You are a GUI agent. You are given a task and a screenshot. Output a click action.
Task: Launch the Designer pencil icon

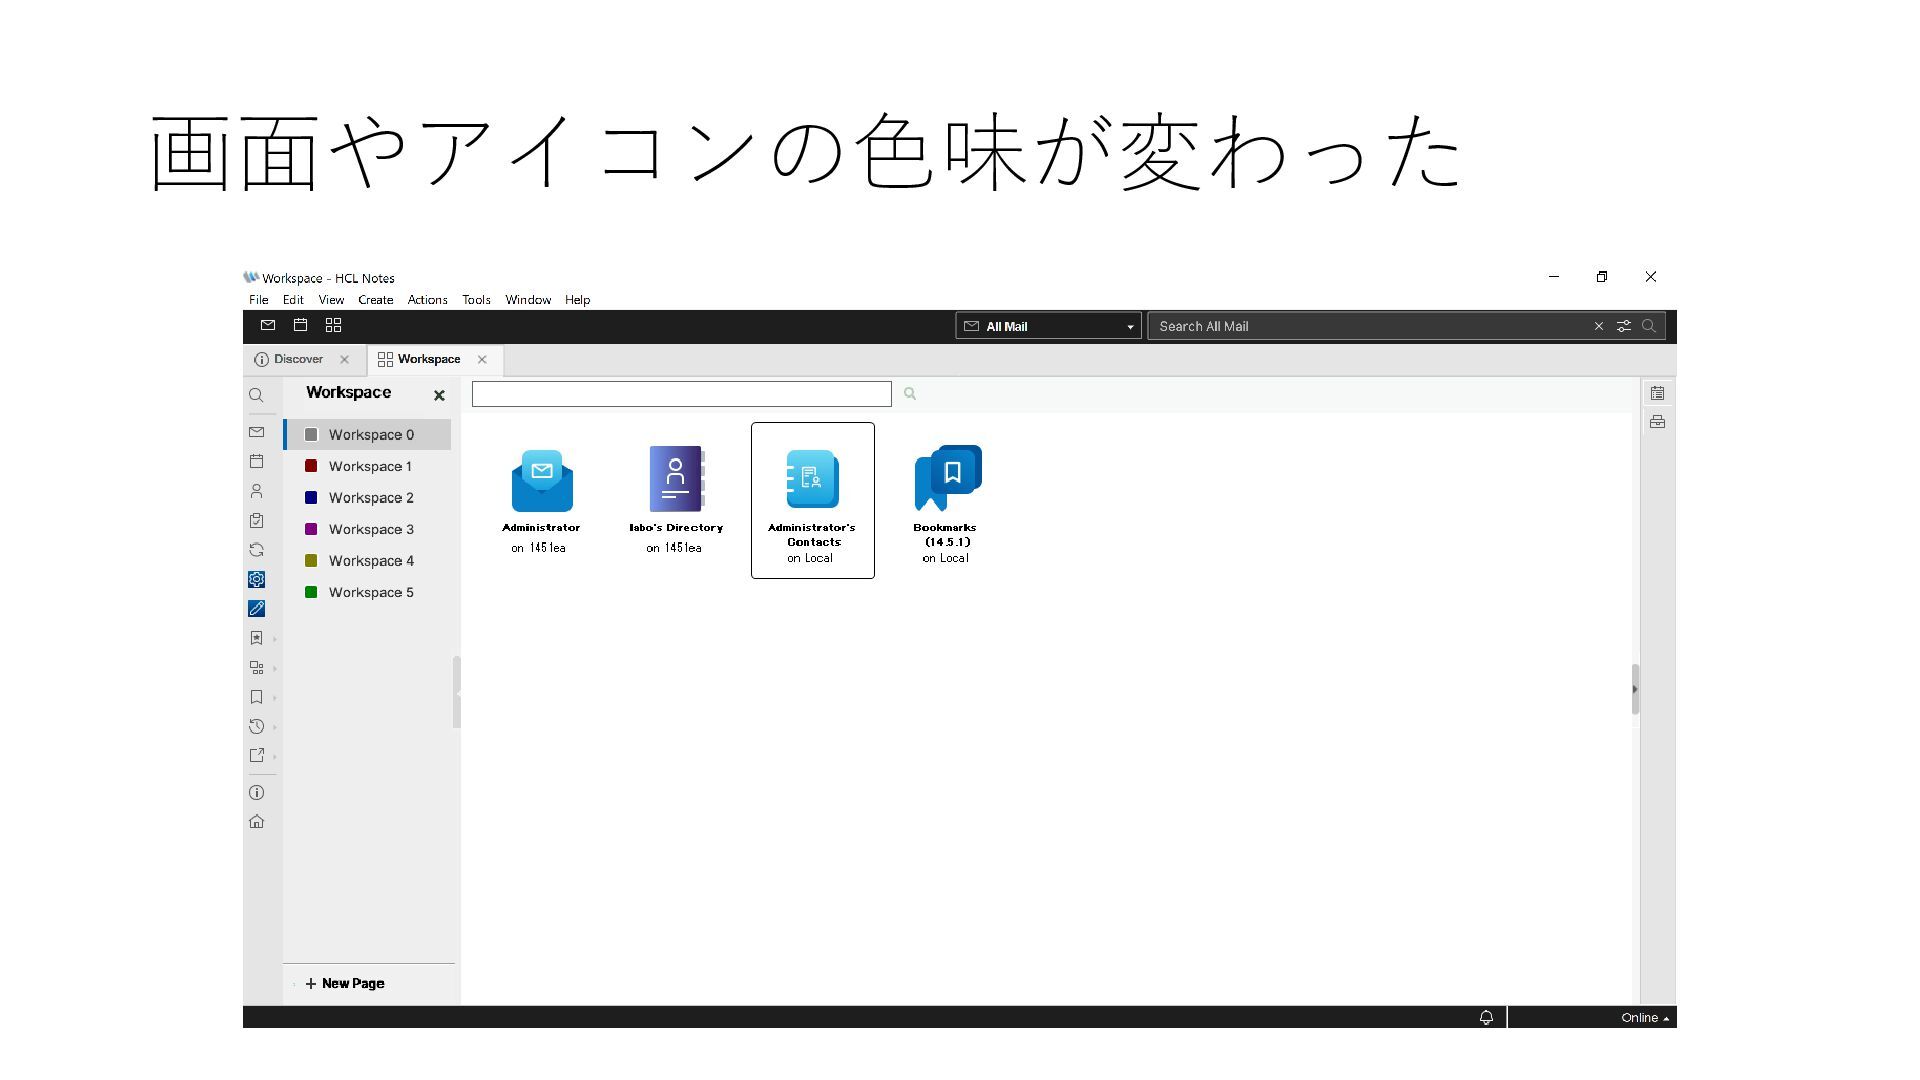coord(257,608)
